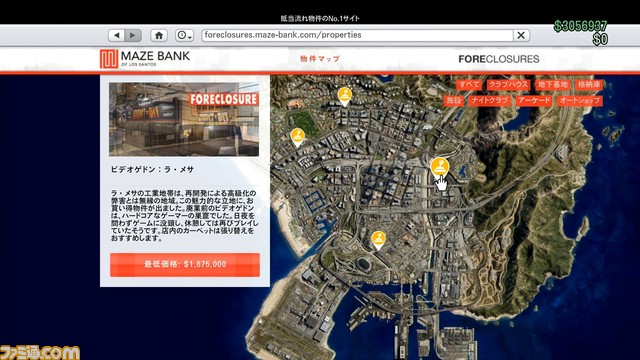The width and height of the screenshot is (640, 360).
Task: Filter map by 格納庫 hangars
Action: click(589, 84)
